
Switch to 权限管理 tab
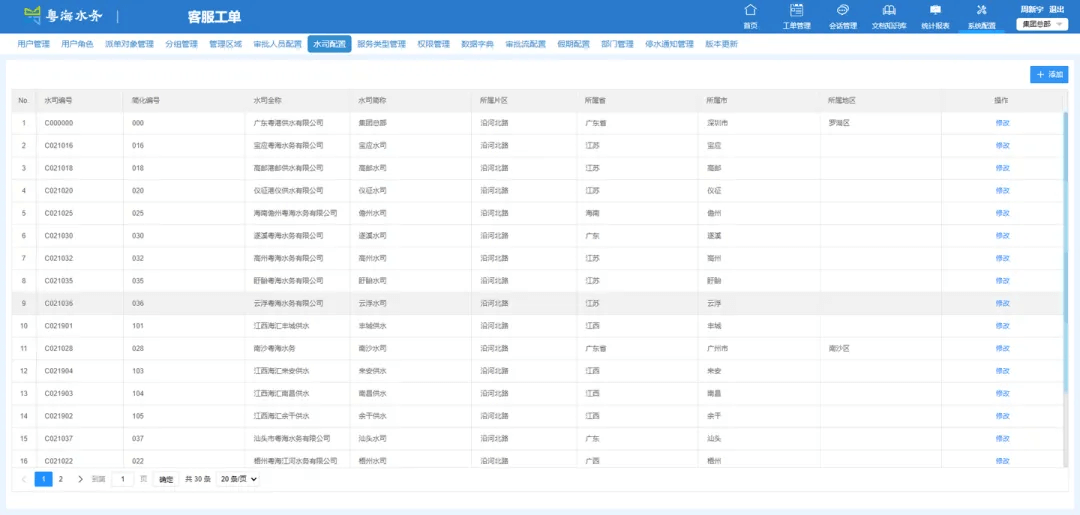click(434, 44)
